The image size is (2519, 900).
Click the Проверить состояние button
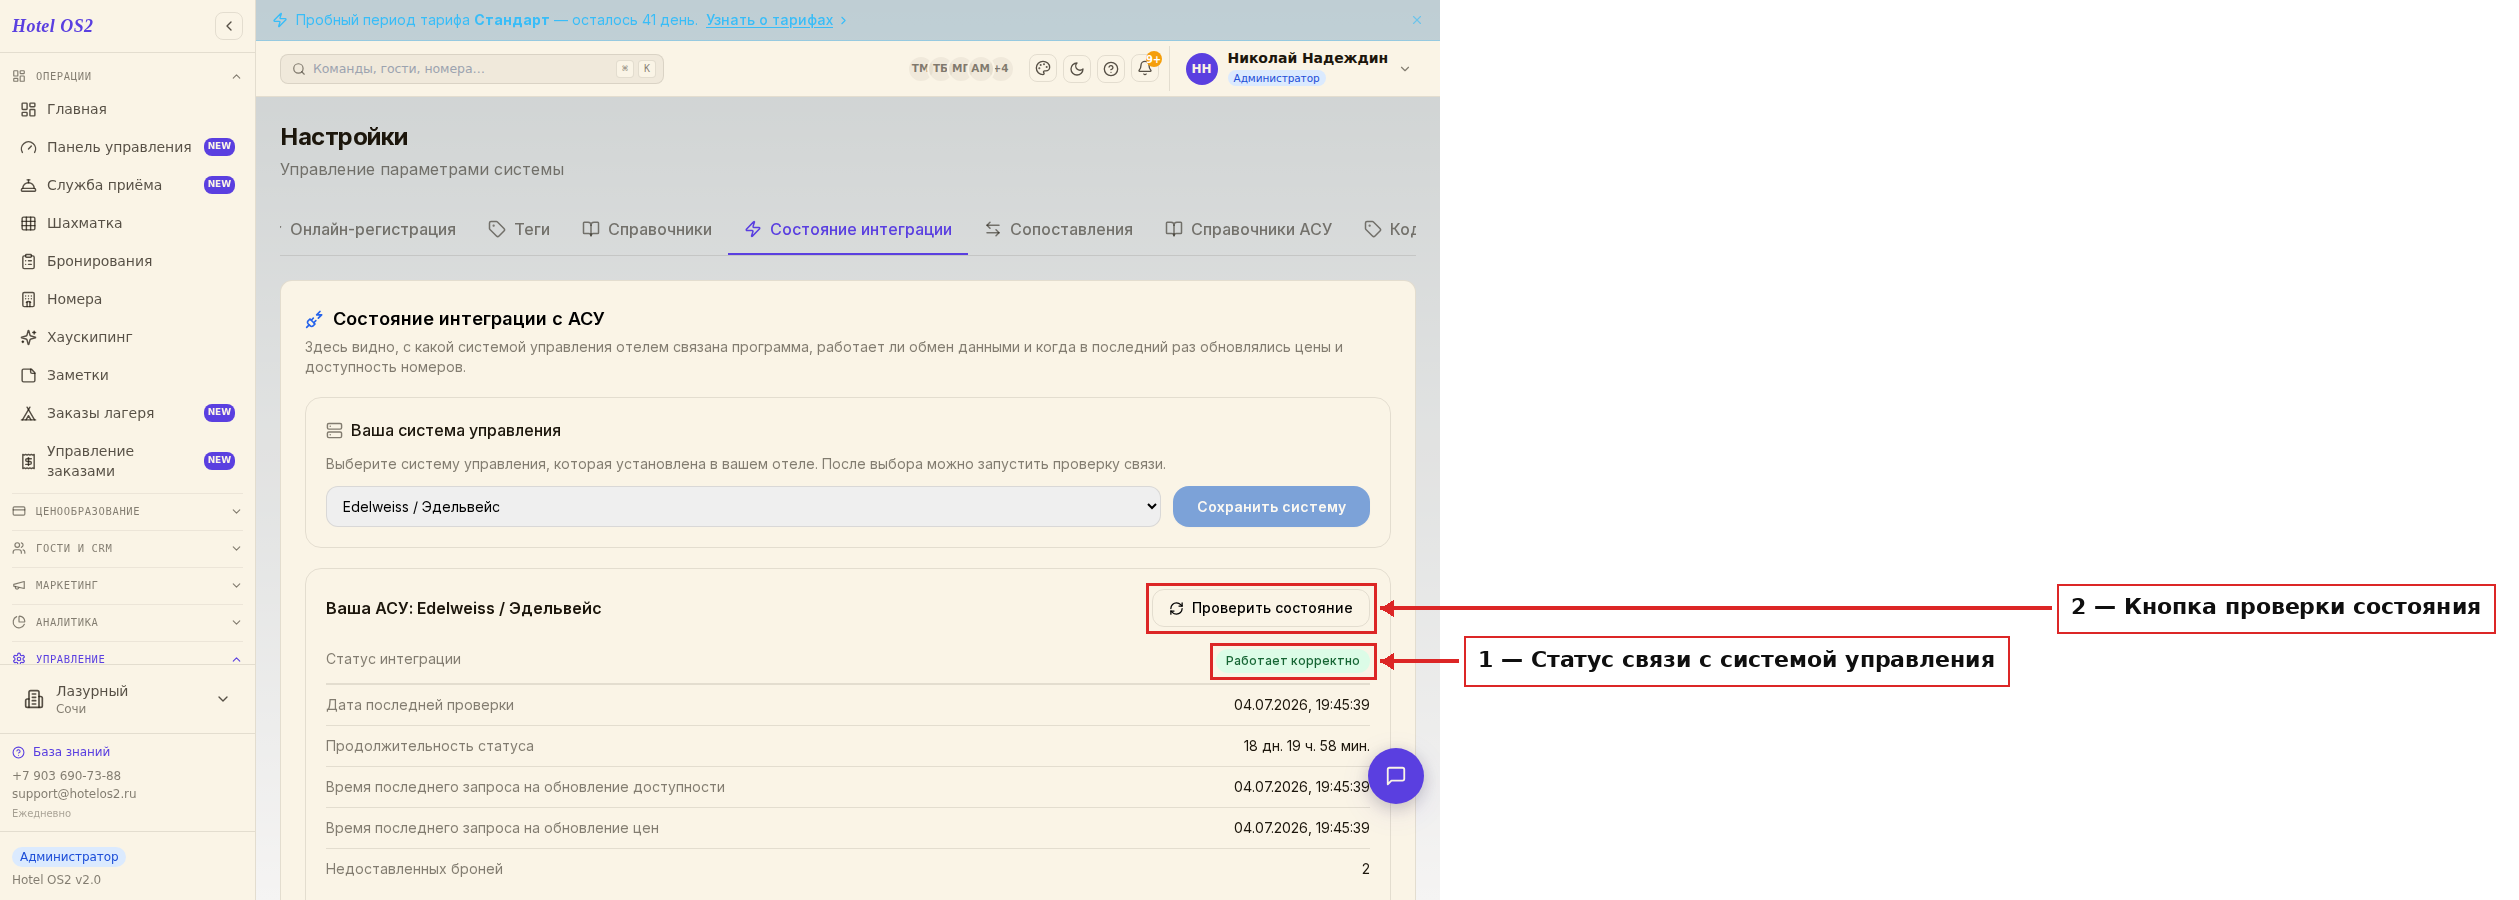coord(1261,608)
